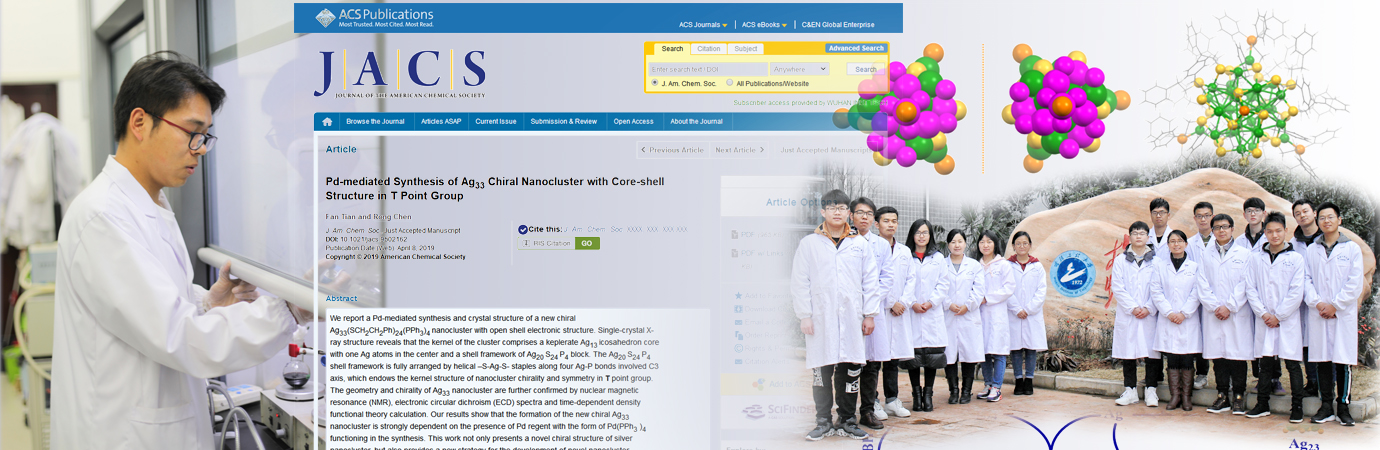Click the Add to Favorites star icon
The height and width of the screenshot is (450, 1380).
(x=739, y=296)
